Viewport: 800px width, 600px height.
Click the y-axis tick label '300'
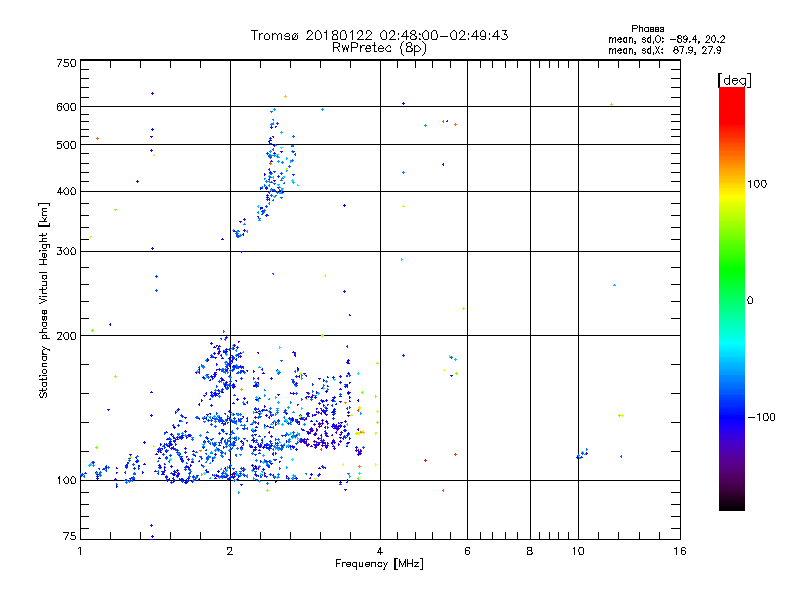[66, 251]
